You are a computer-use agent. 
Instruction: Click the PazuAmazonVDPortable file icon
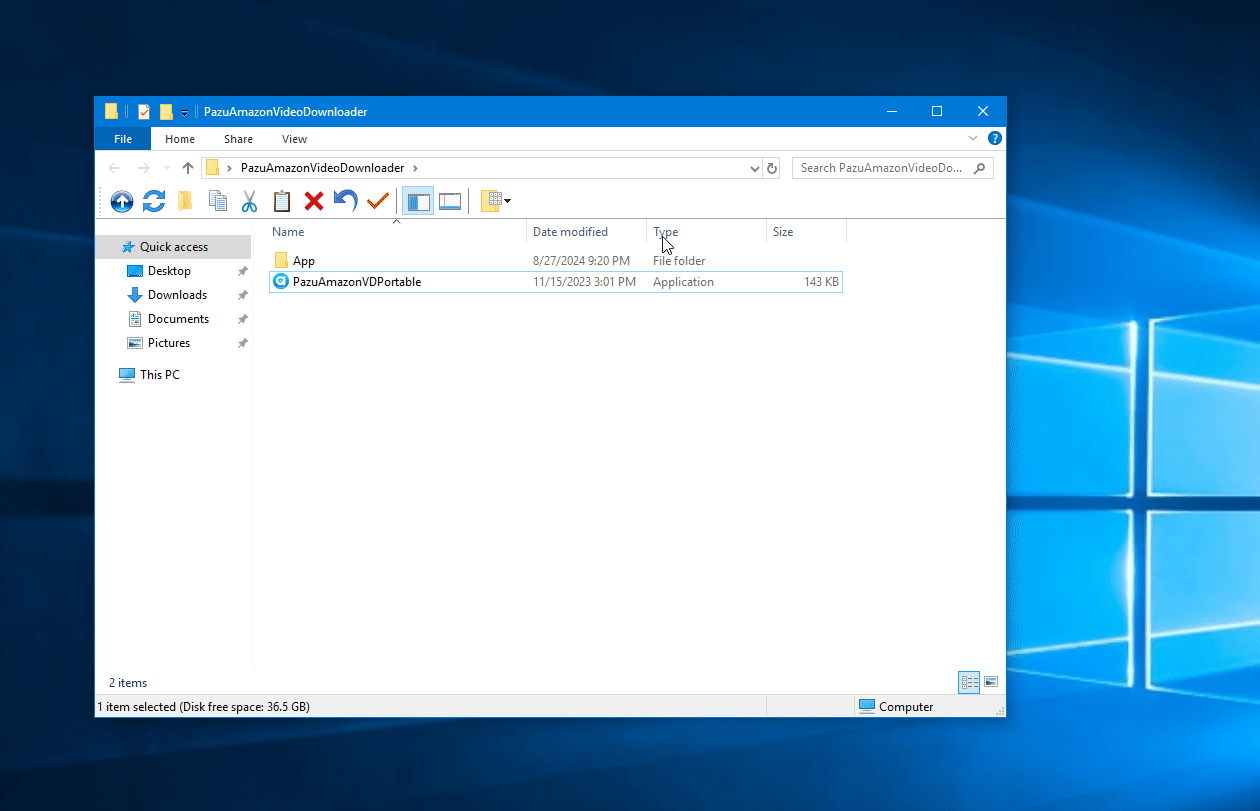tap(281, 282)
